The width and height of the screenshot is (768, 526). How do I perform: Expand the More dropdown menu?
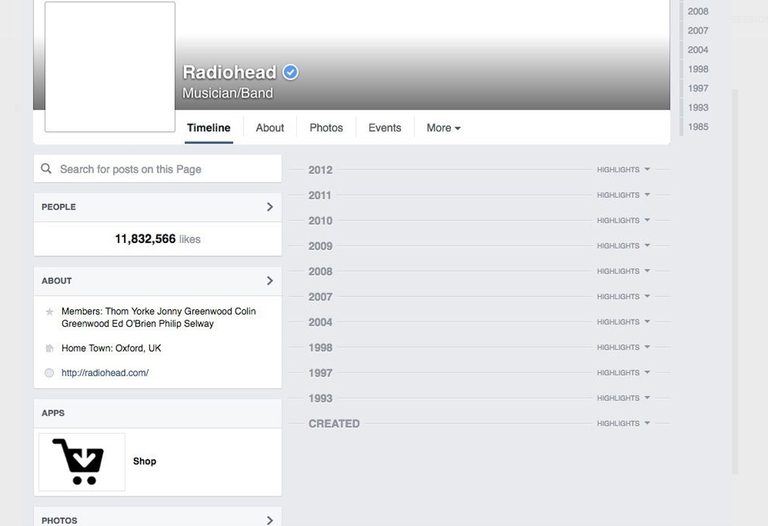click(443, 128)
